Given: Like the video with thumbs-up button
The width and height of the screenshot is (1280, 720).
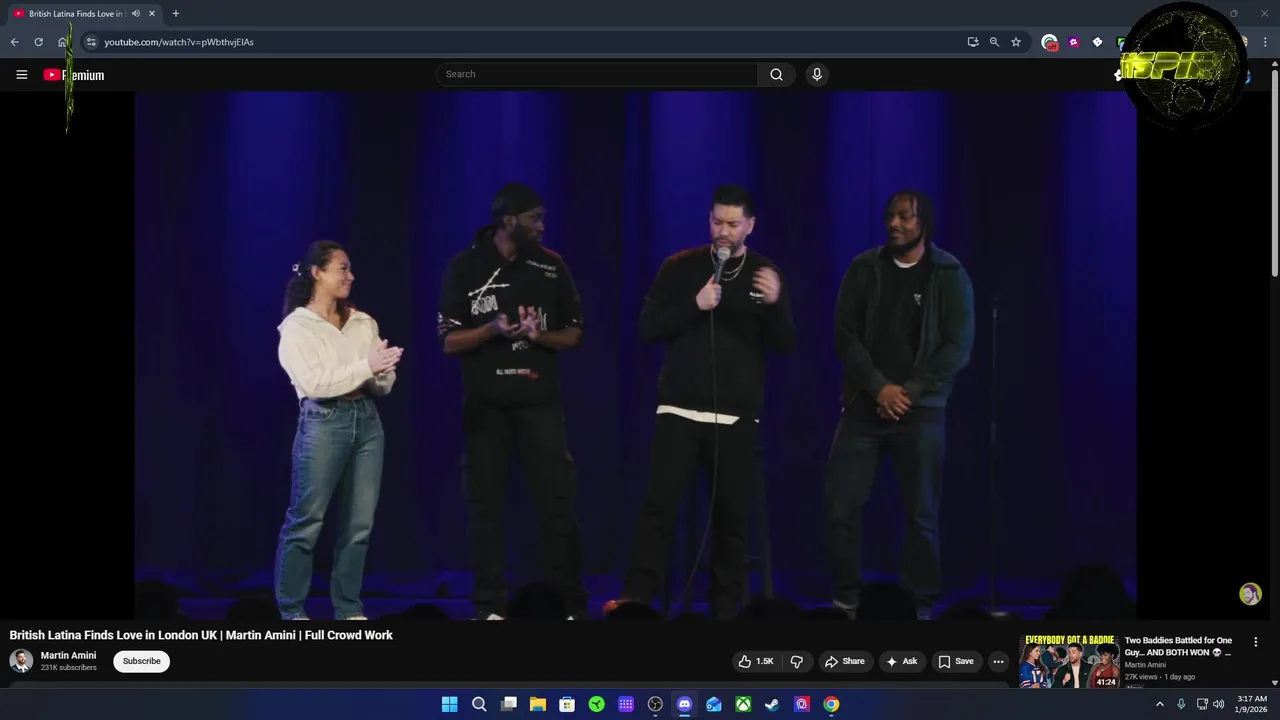Looking at the screenshot, I should [x=756, y=661].
